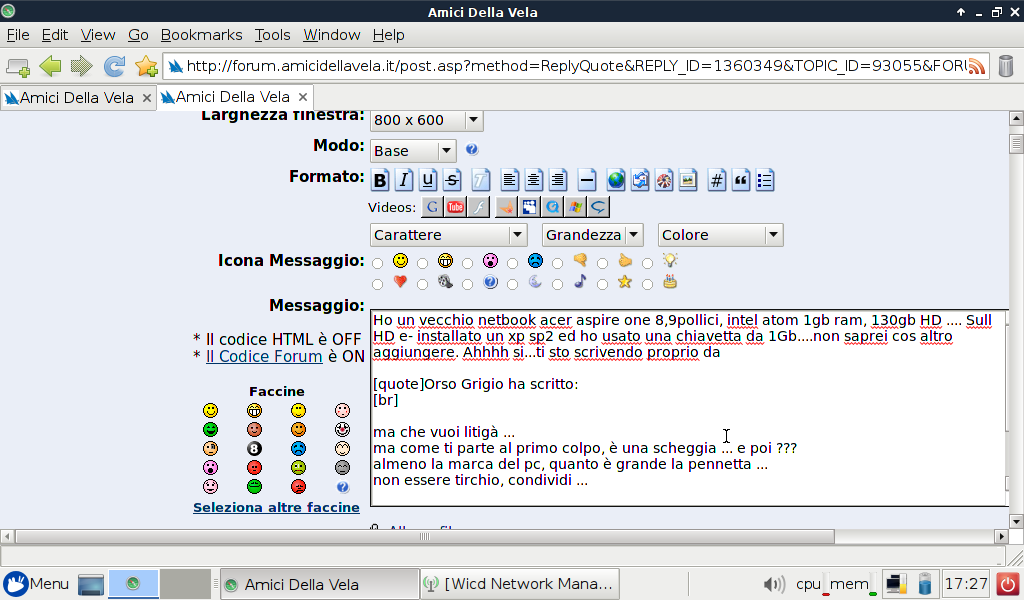The width and height of the screenshot is (1024, 600).
Task: Insert bulleted list
Action: click(765, 180)
